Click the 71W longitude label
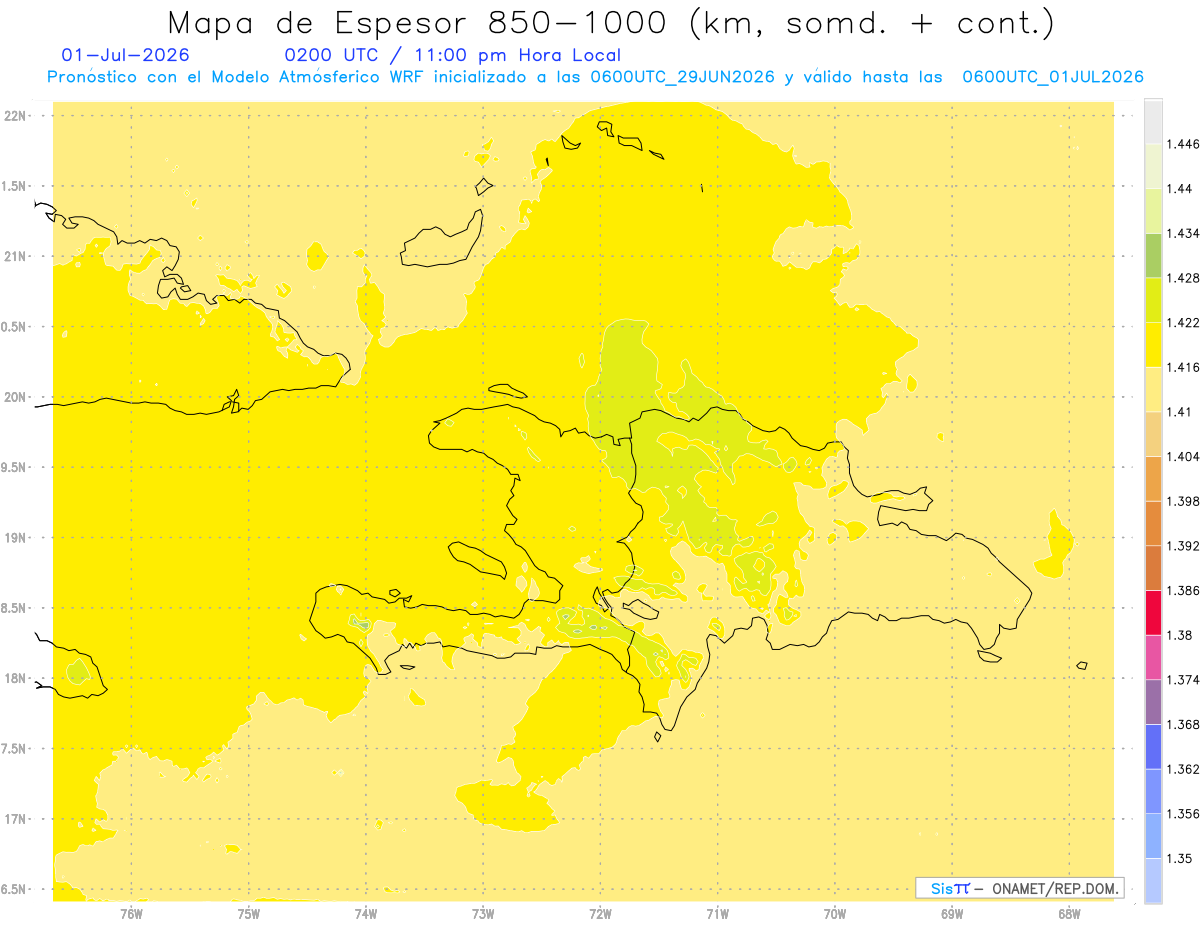 (717, 913)
